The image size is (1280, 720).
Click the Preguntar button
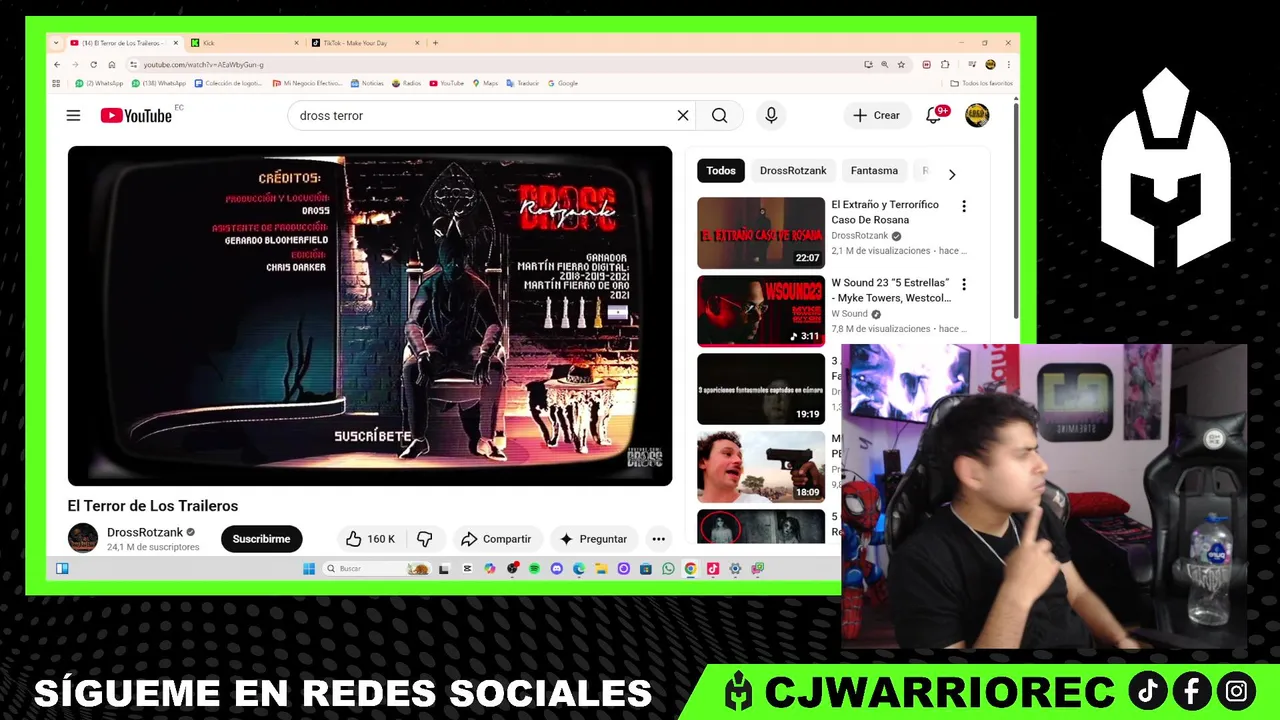[x=593, y=539]
